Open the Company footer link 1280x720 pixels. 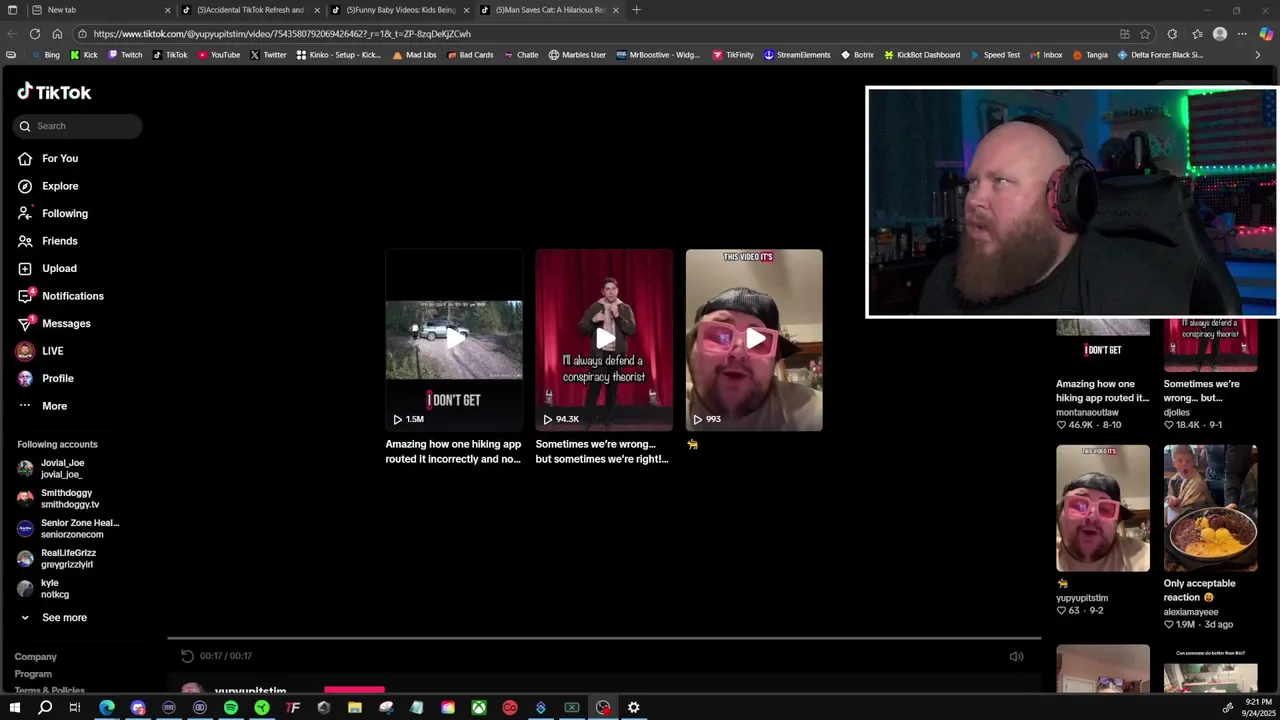click(x=36, y=657)
